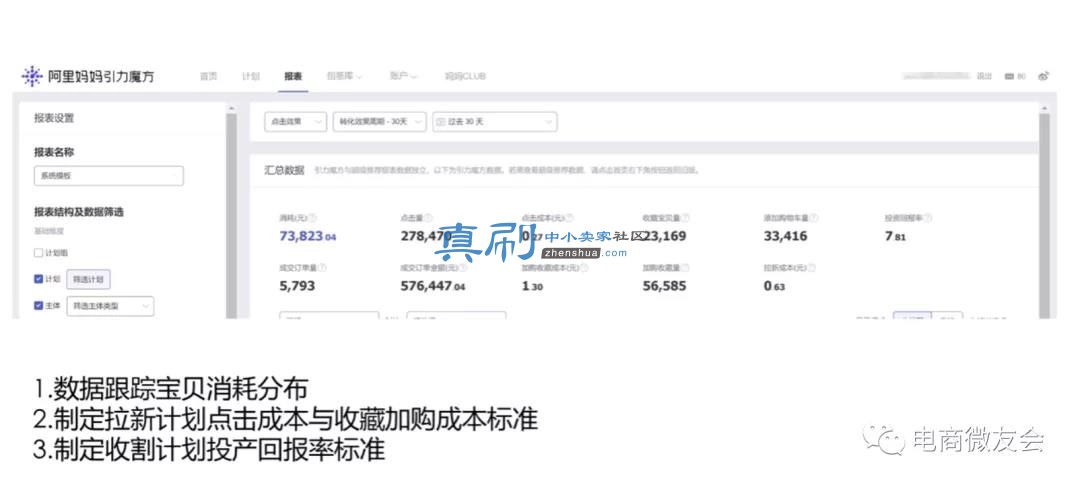Image resolution: width=1080 pixels, height=487 pixels.
Task: Uncheck the 主体 checkbox
Action: click(x=39, y=305)
